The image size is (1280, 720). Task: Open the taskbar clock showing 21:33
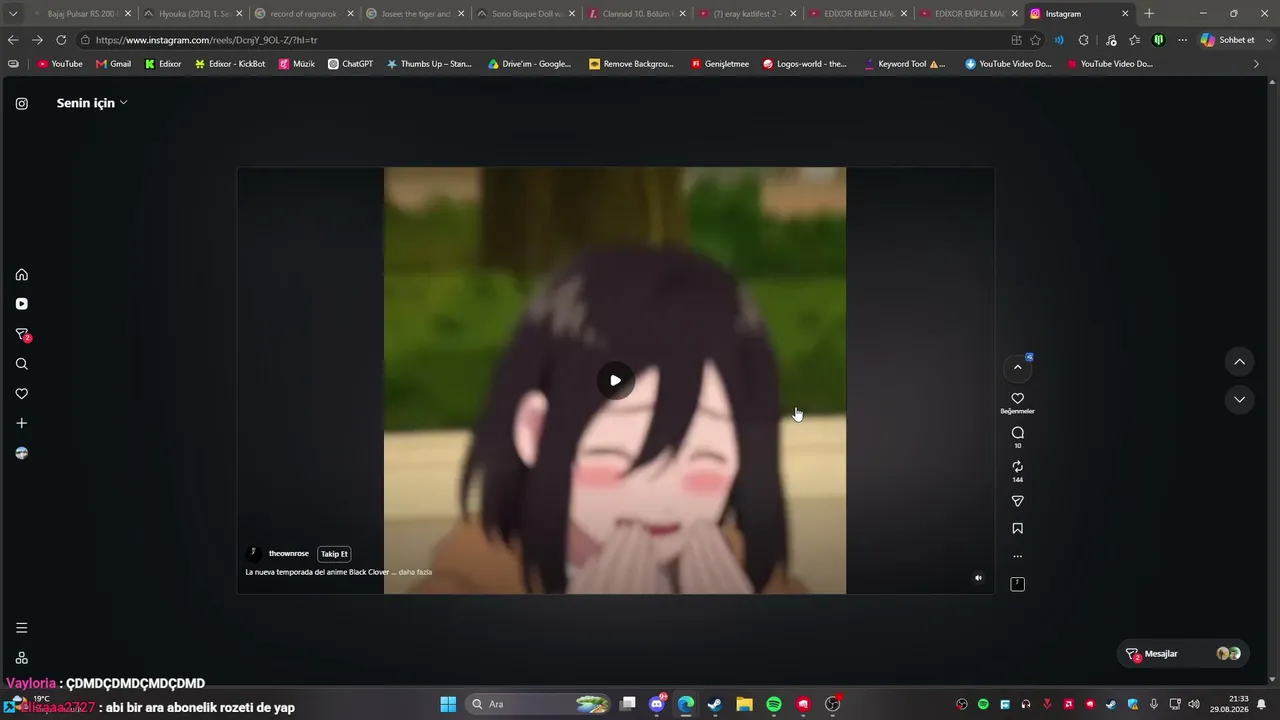pos(1229,704)
